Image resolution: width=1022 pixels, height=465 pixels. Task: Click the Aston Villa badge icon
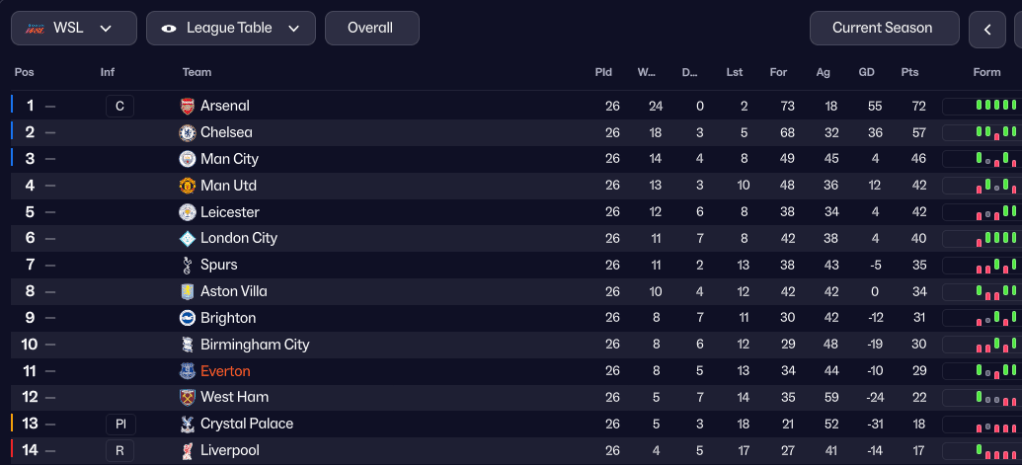[x=187, y=291]
